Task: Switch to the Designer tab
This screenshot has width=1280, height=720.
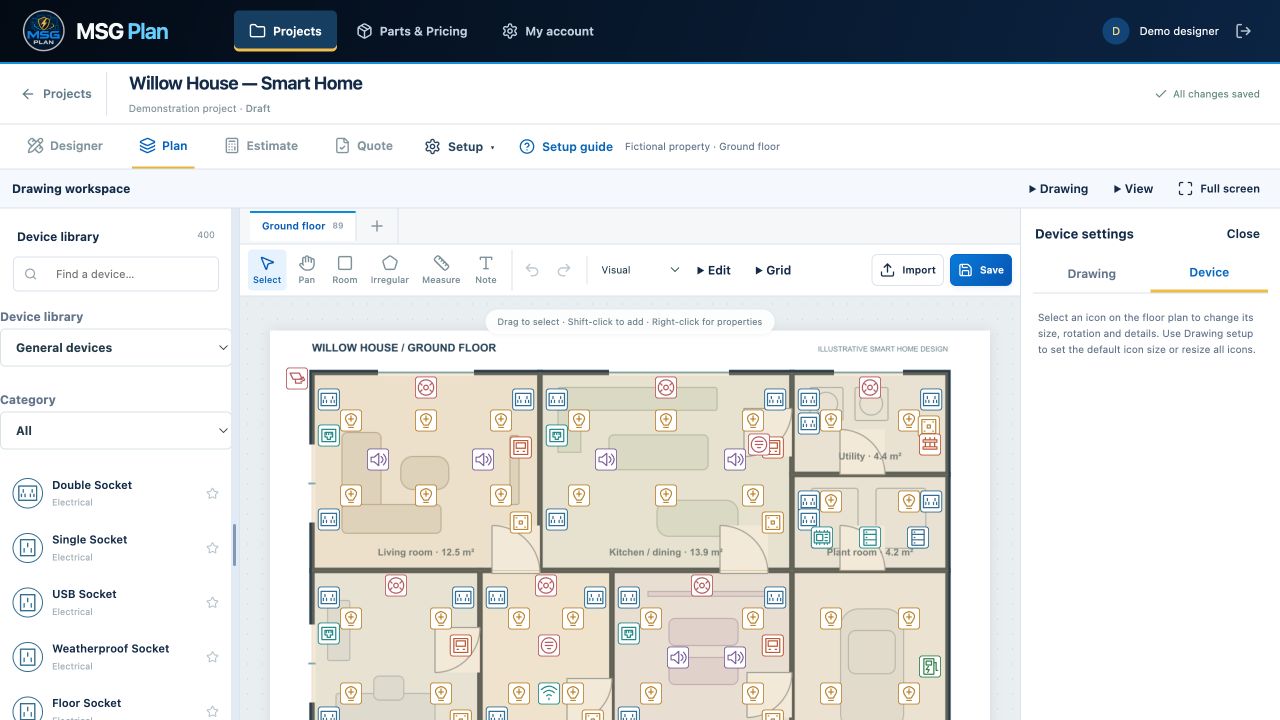Action: (x=65, y=146)
